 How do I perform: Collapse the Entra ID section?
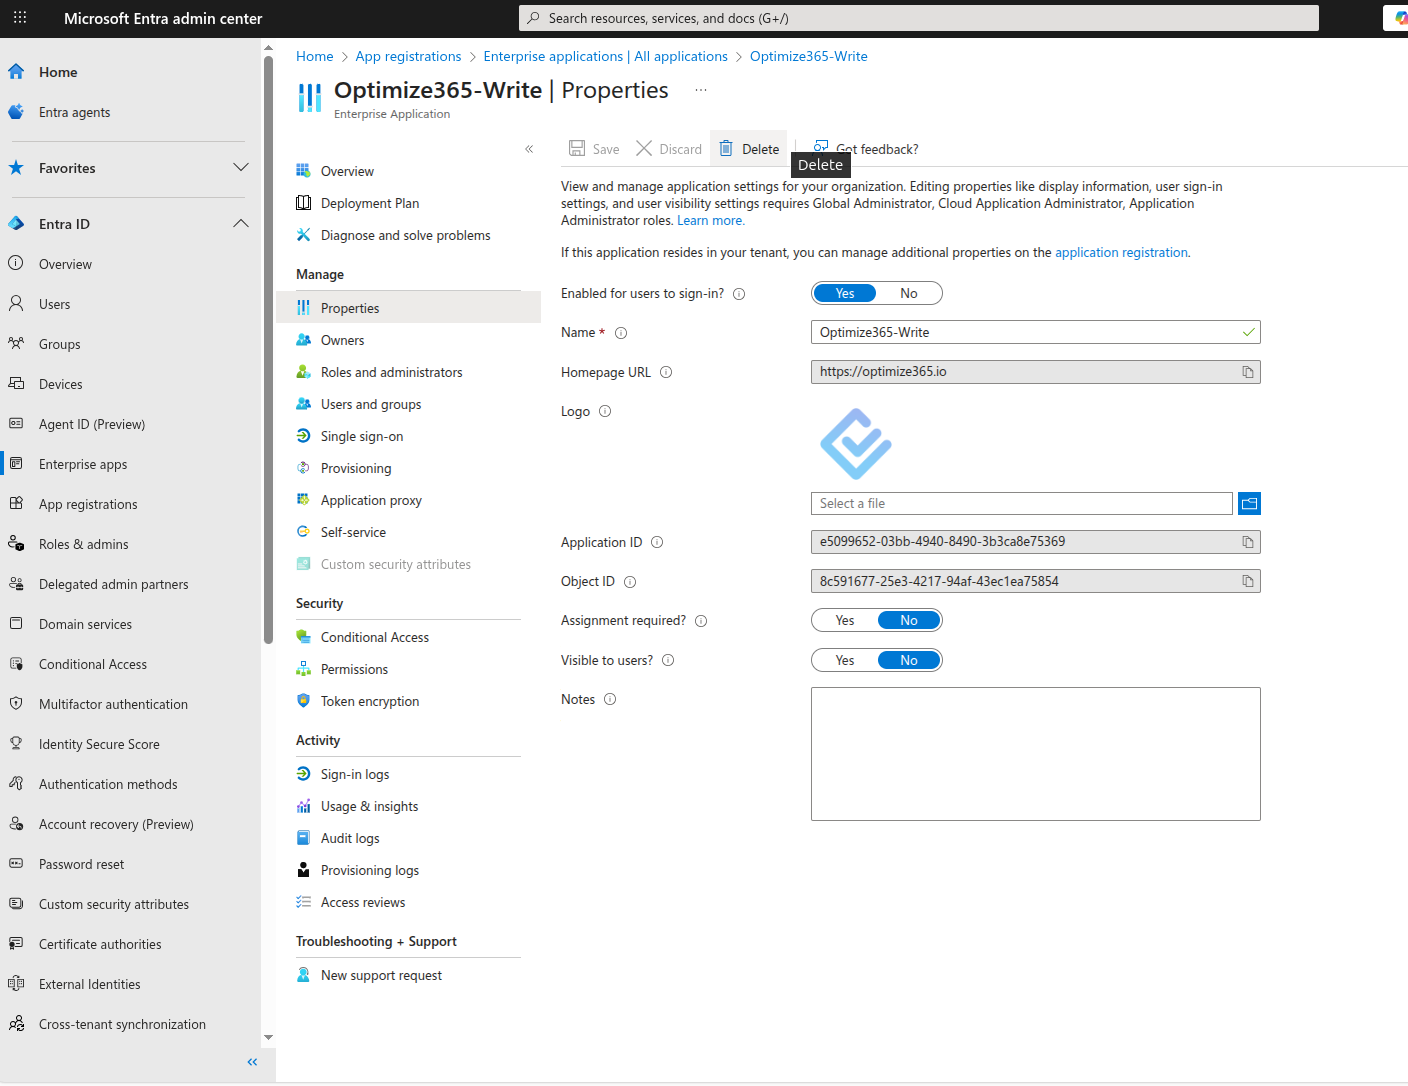pos(241,223)
